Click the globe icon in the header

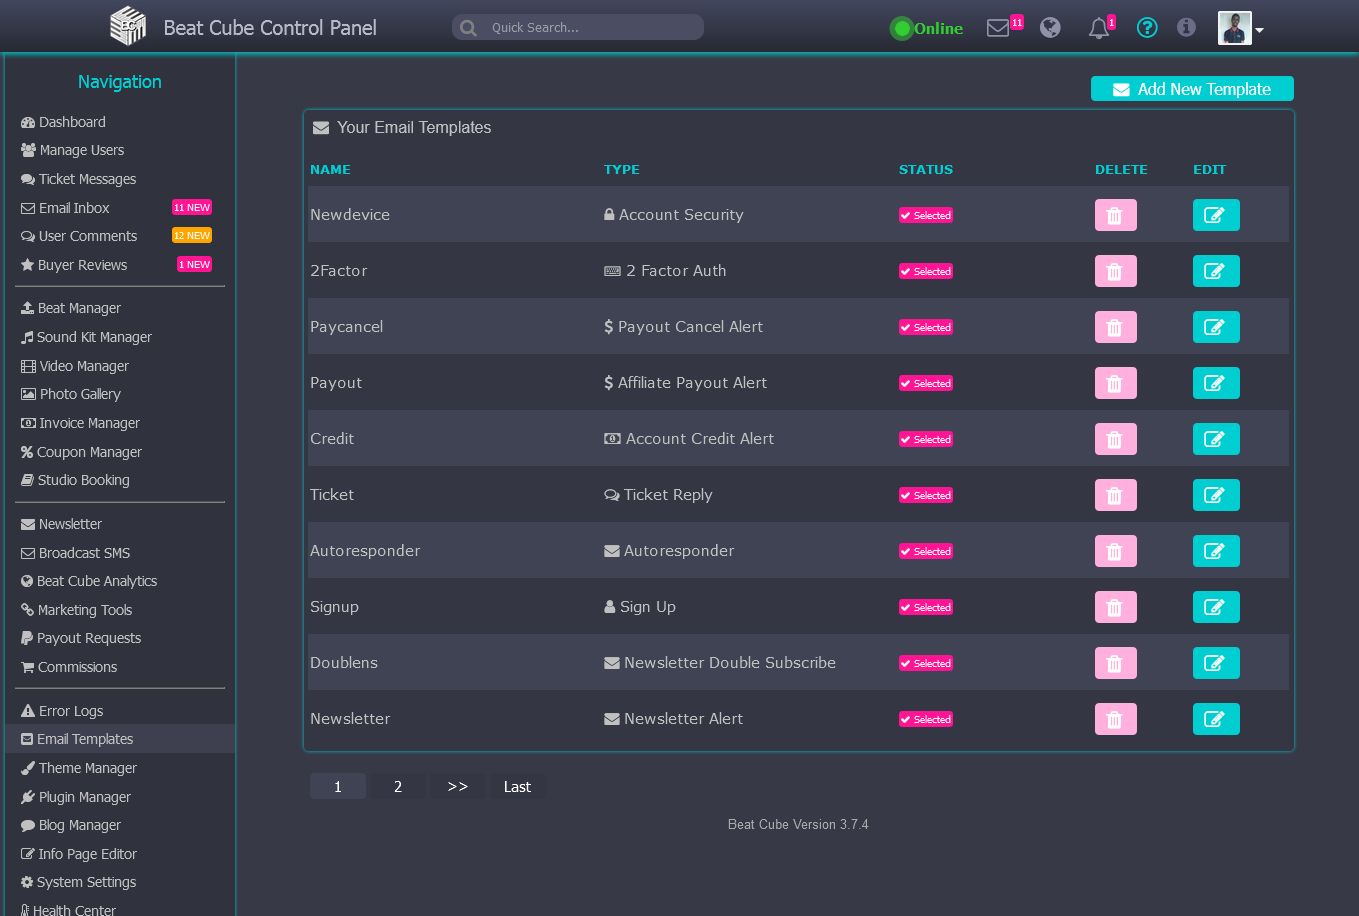pos(1050,28)
